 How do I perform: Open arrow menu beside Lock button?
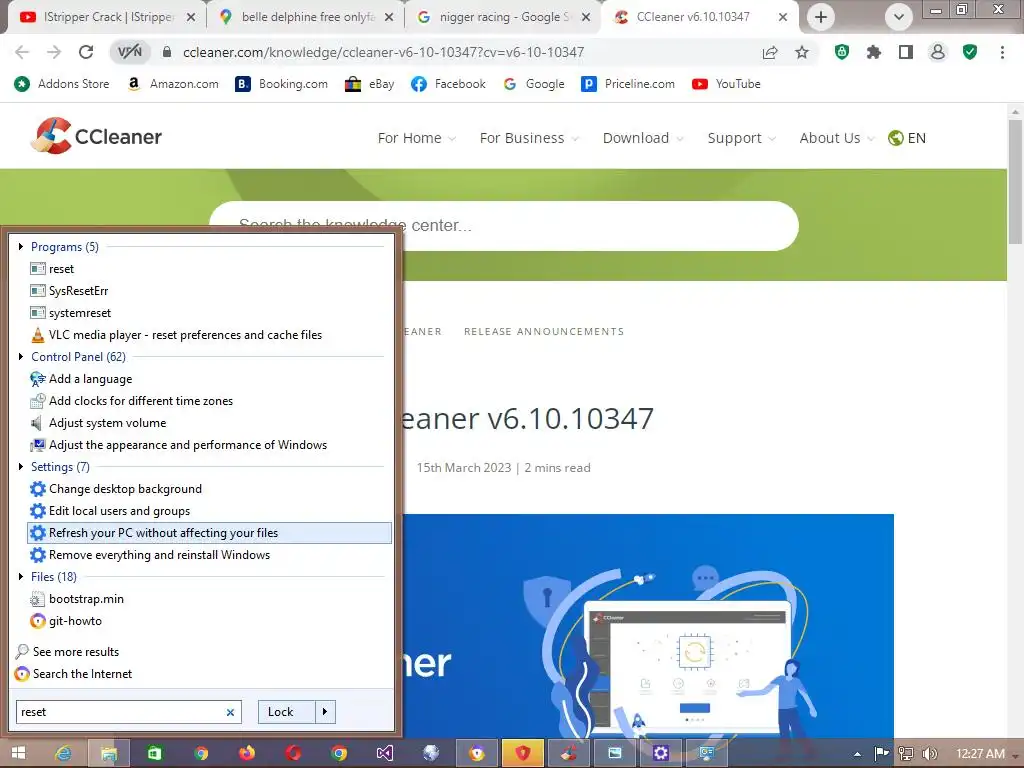click(x=325, y=712)
